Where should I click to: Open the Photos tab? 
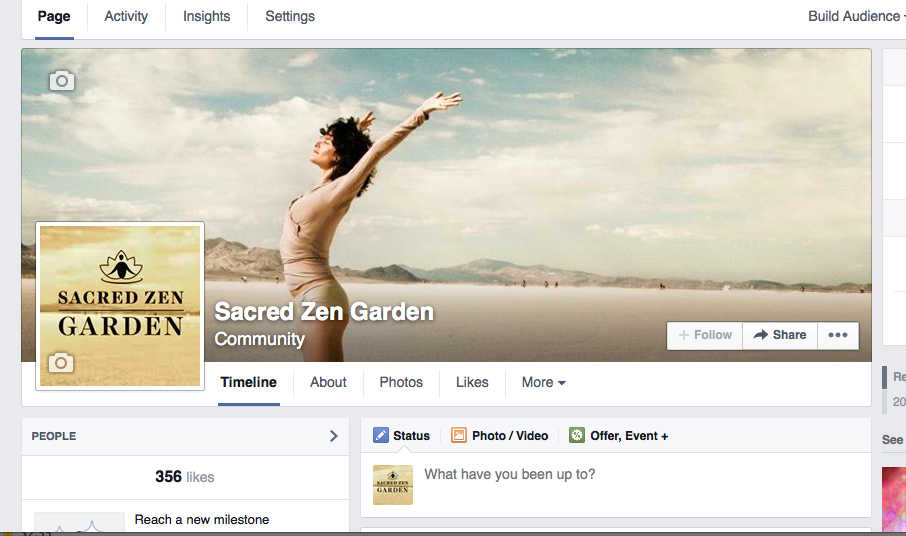[x=401, y=382]
